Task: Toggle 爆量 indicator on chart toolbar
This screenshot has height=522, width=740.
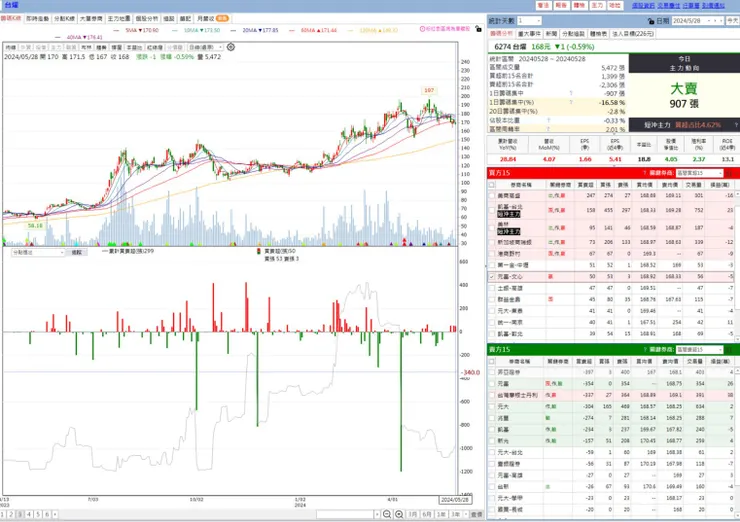Action: 117,47
